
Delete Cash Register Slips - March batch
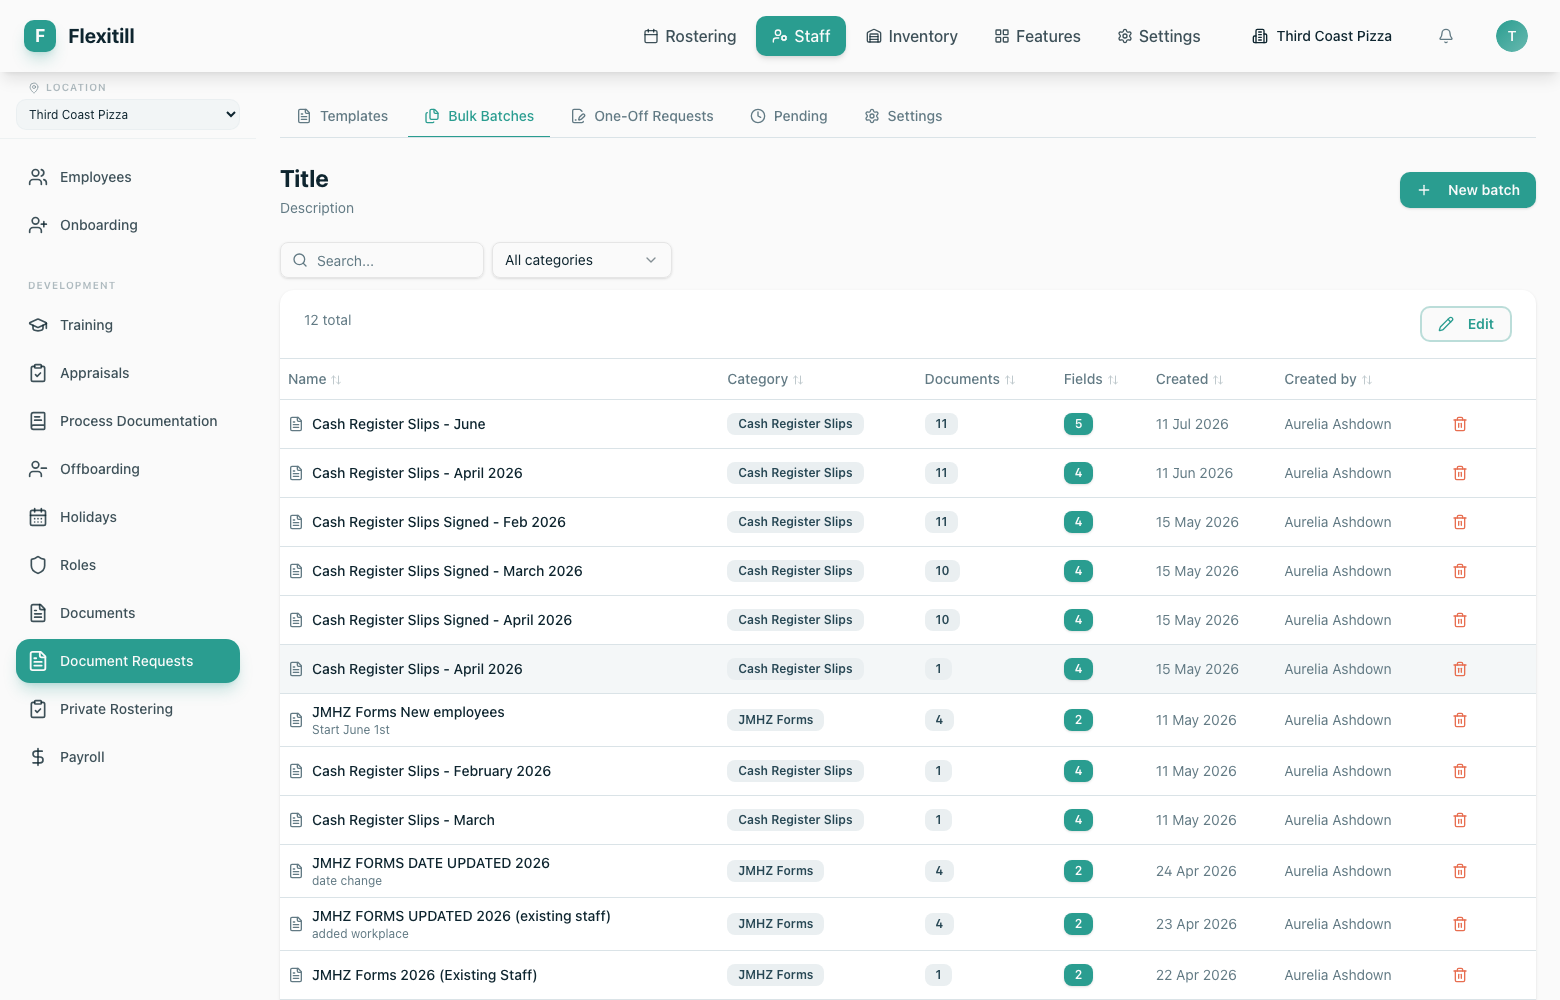(x=1460, y=820)
